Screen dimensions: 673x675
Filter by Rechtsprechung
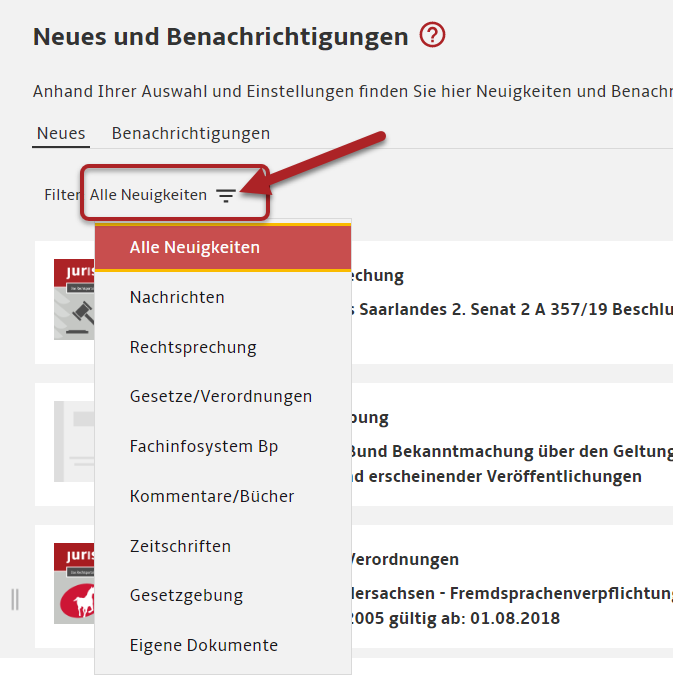click(193, 347)
